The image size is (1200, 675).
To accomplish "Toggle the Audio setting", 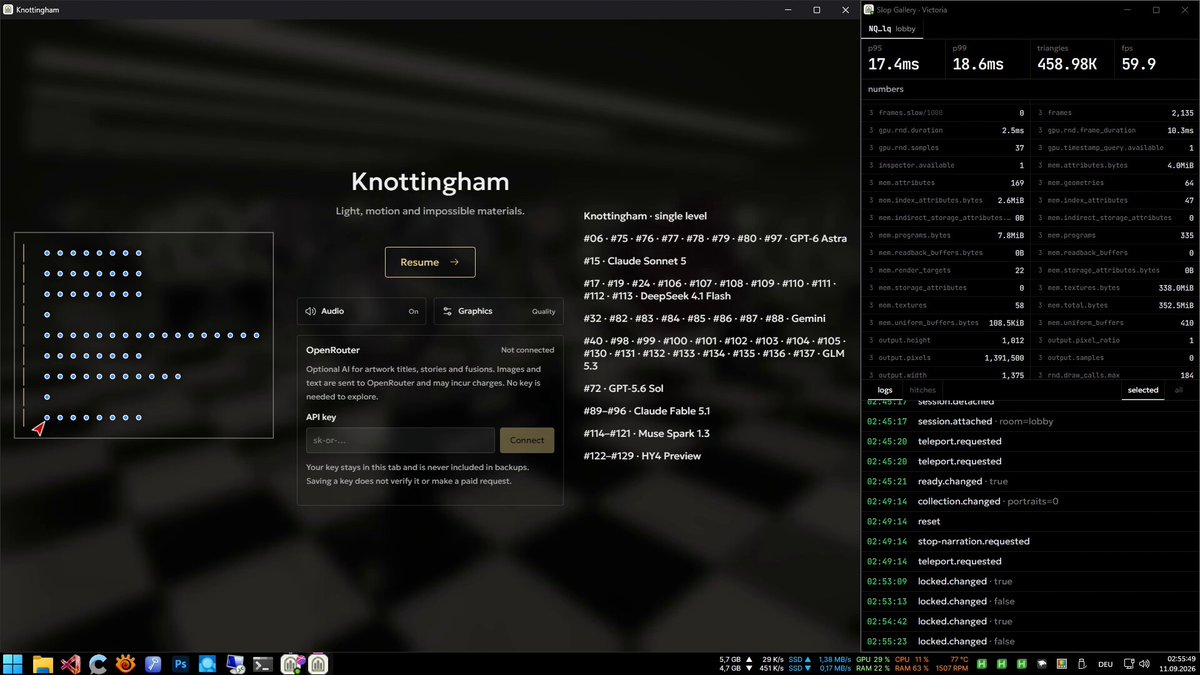I will coord(361,311).
